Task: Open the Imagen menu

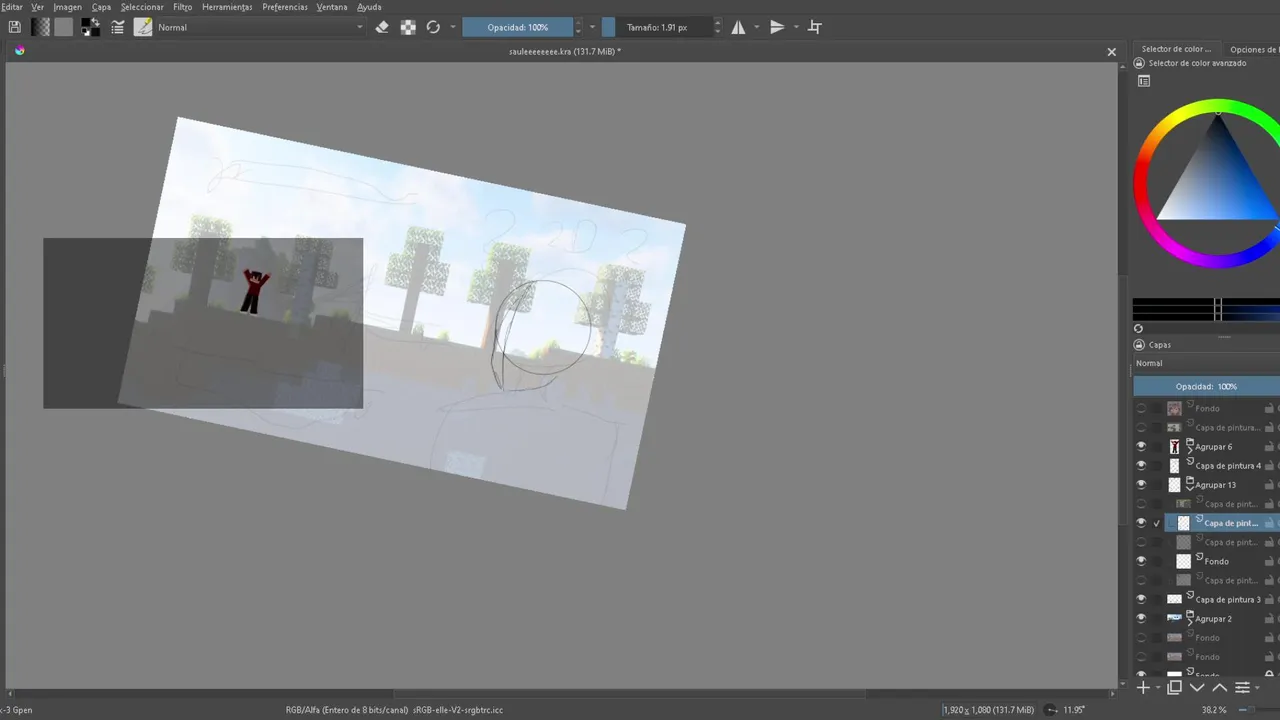Action: click(x=67, y=7)
